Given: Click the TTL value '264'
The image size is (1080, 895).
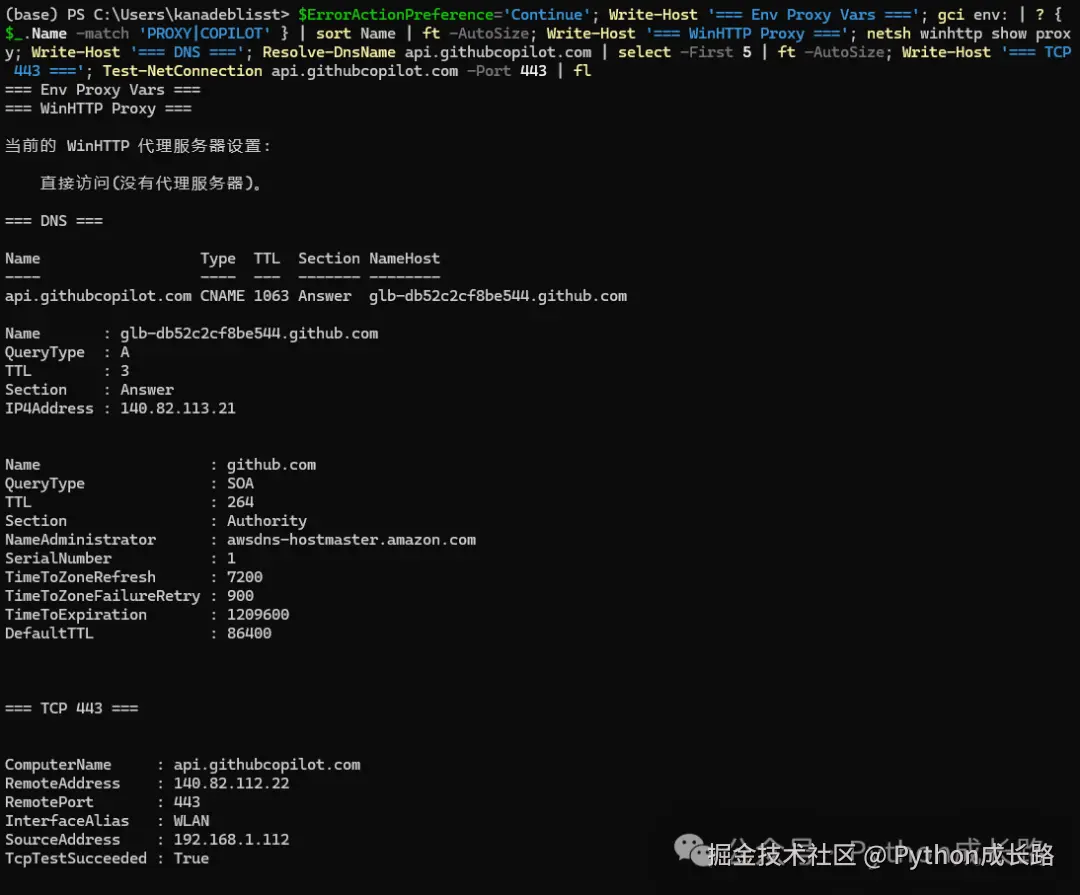Looking at the screenshot, I should point(240,502).
